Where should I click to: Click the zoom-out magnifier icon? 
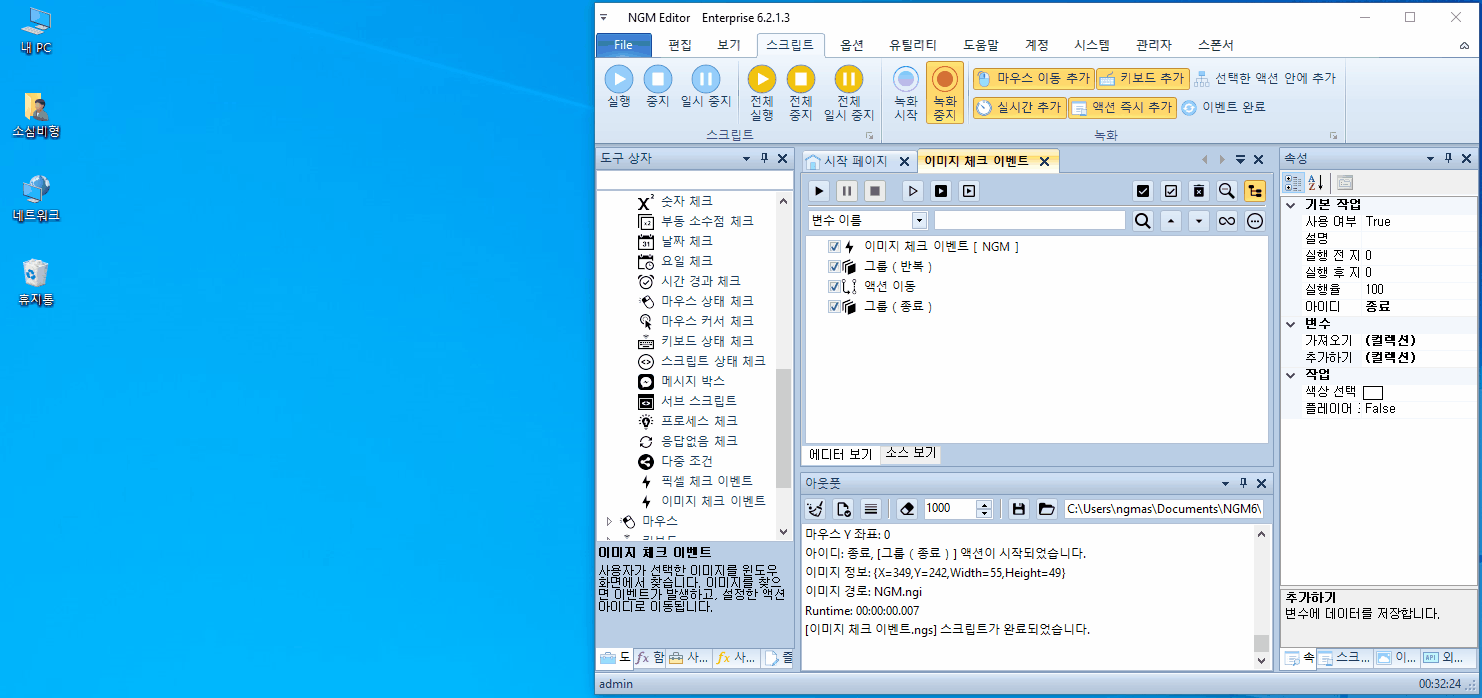click(1226, 191)
